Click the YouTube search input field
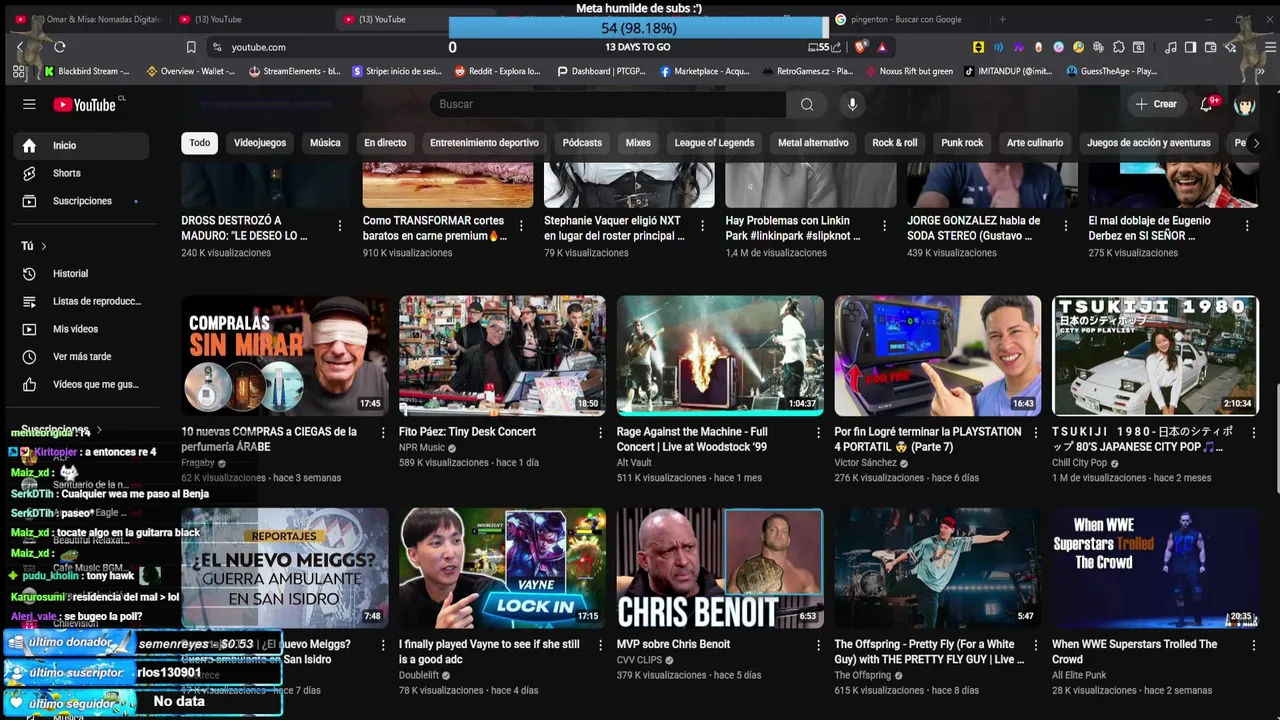Screen dimensions: 1280x720 tap(608, 104)
